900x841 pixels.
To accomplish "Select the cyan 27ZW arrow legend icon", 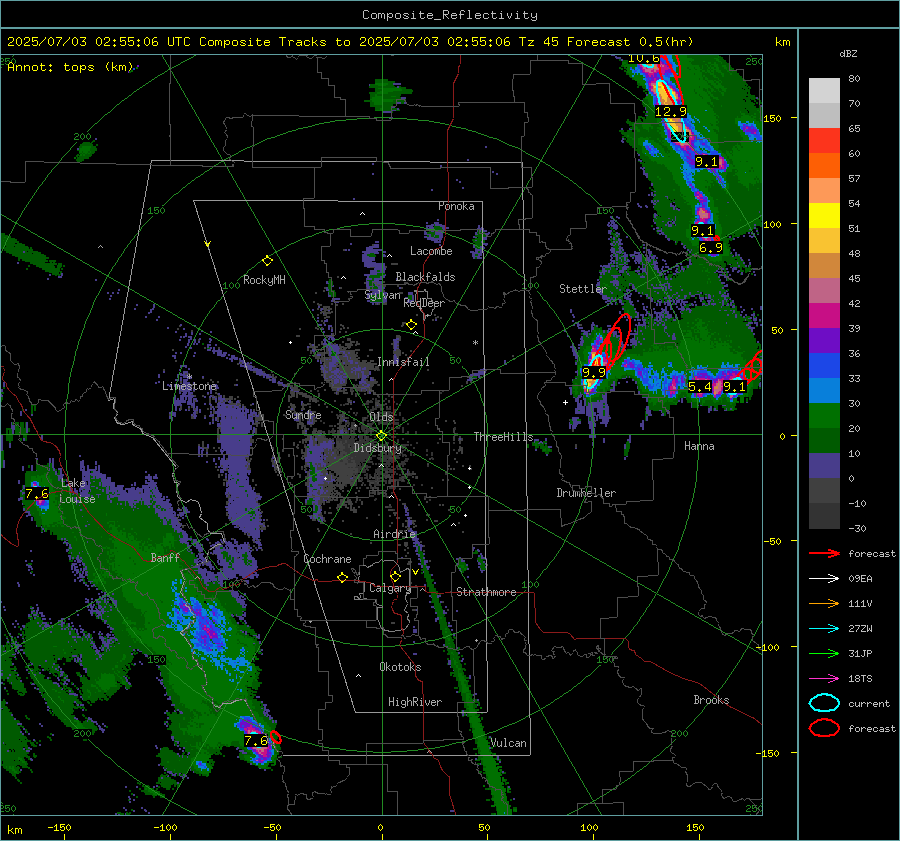I will [x=824, y=629].
